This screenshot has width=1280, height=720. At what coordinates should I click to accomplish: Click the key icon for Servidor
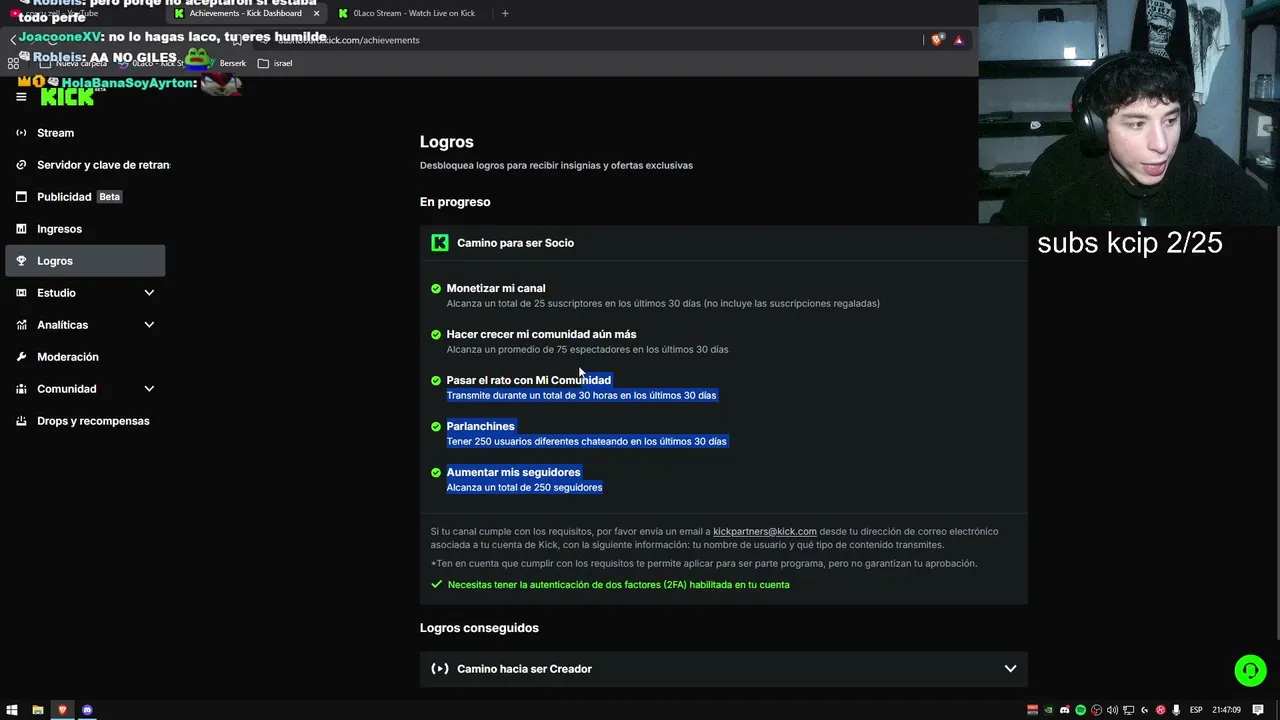(21, 165)
